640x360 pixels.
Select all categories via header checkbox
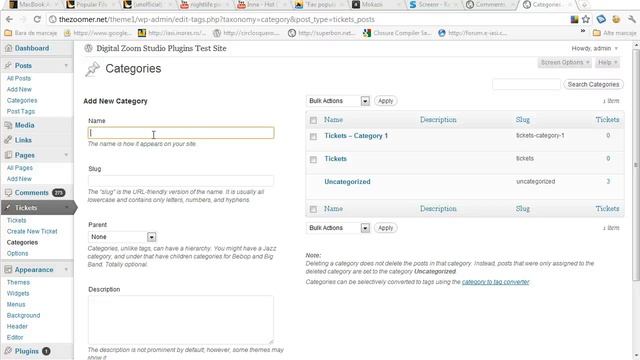click(313, 120)
